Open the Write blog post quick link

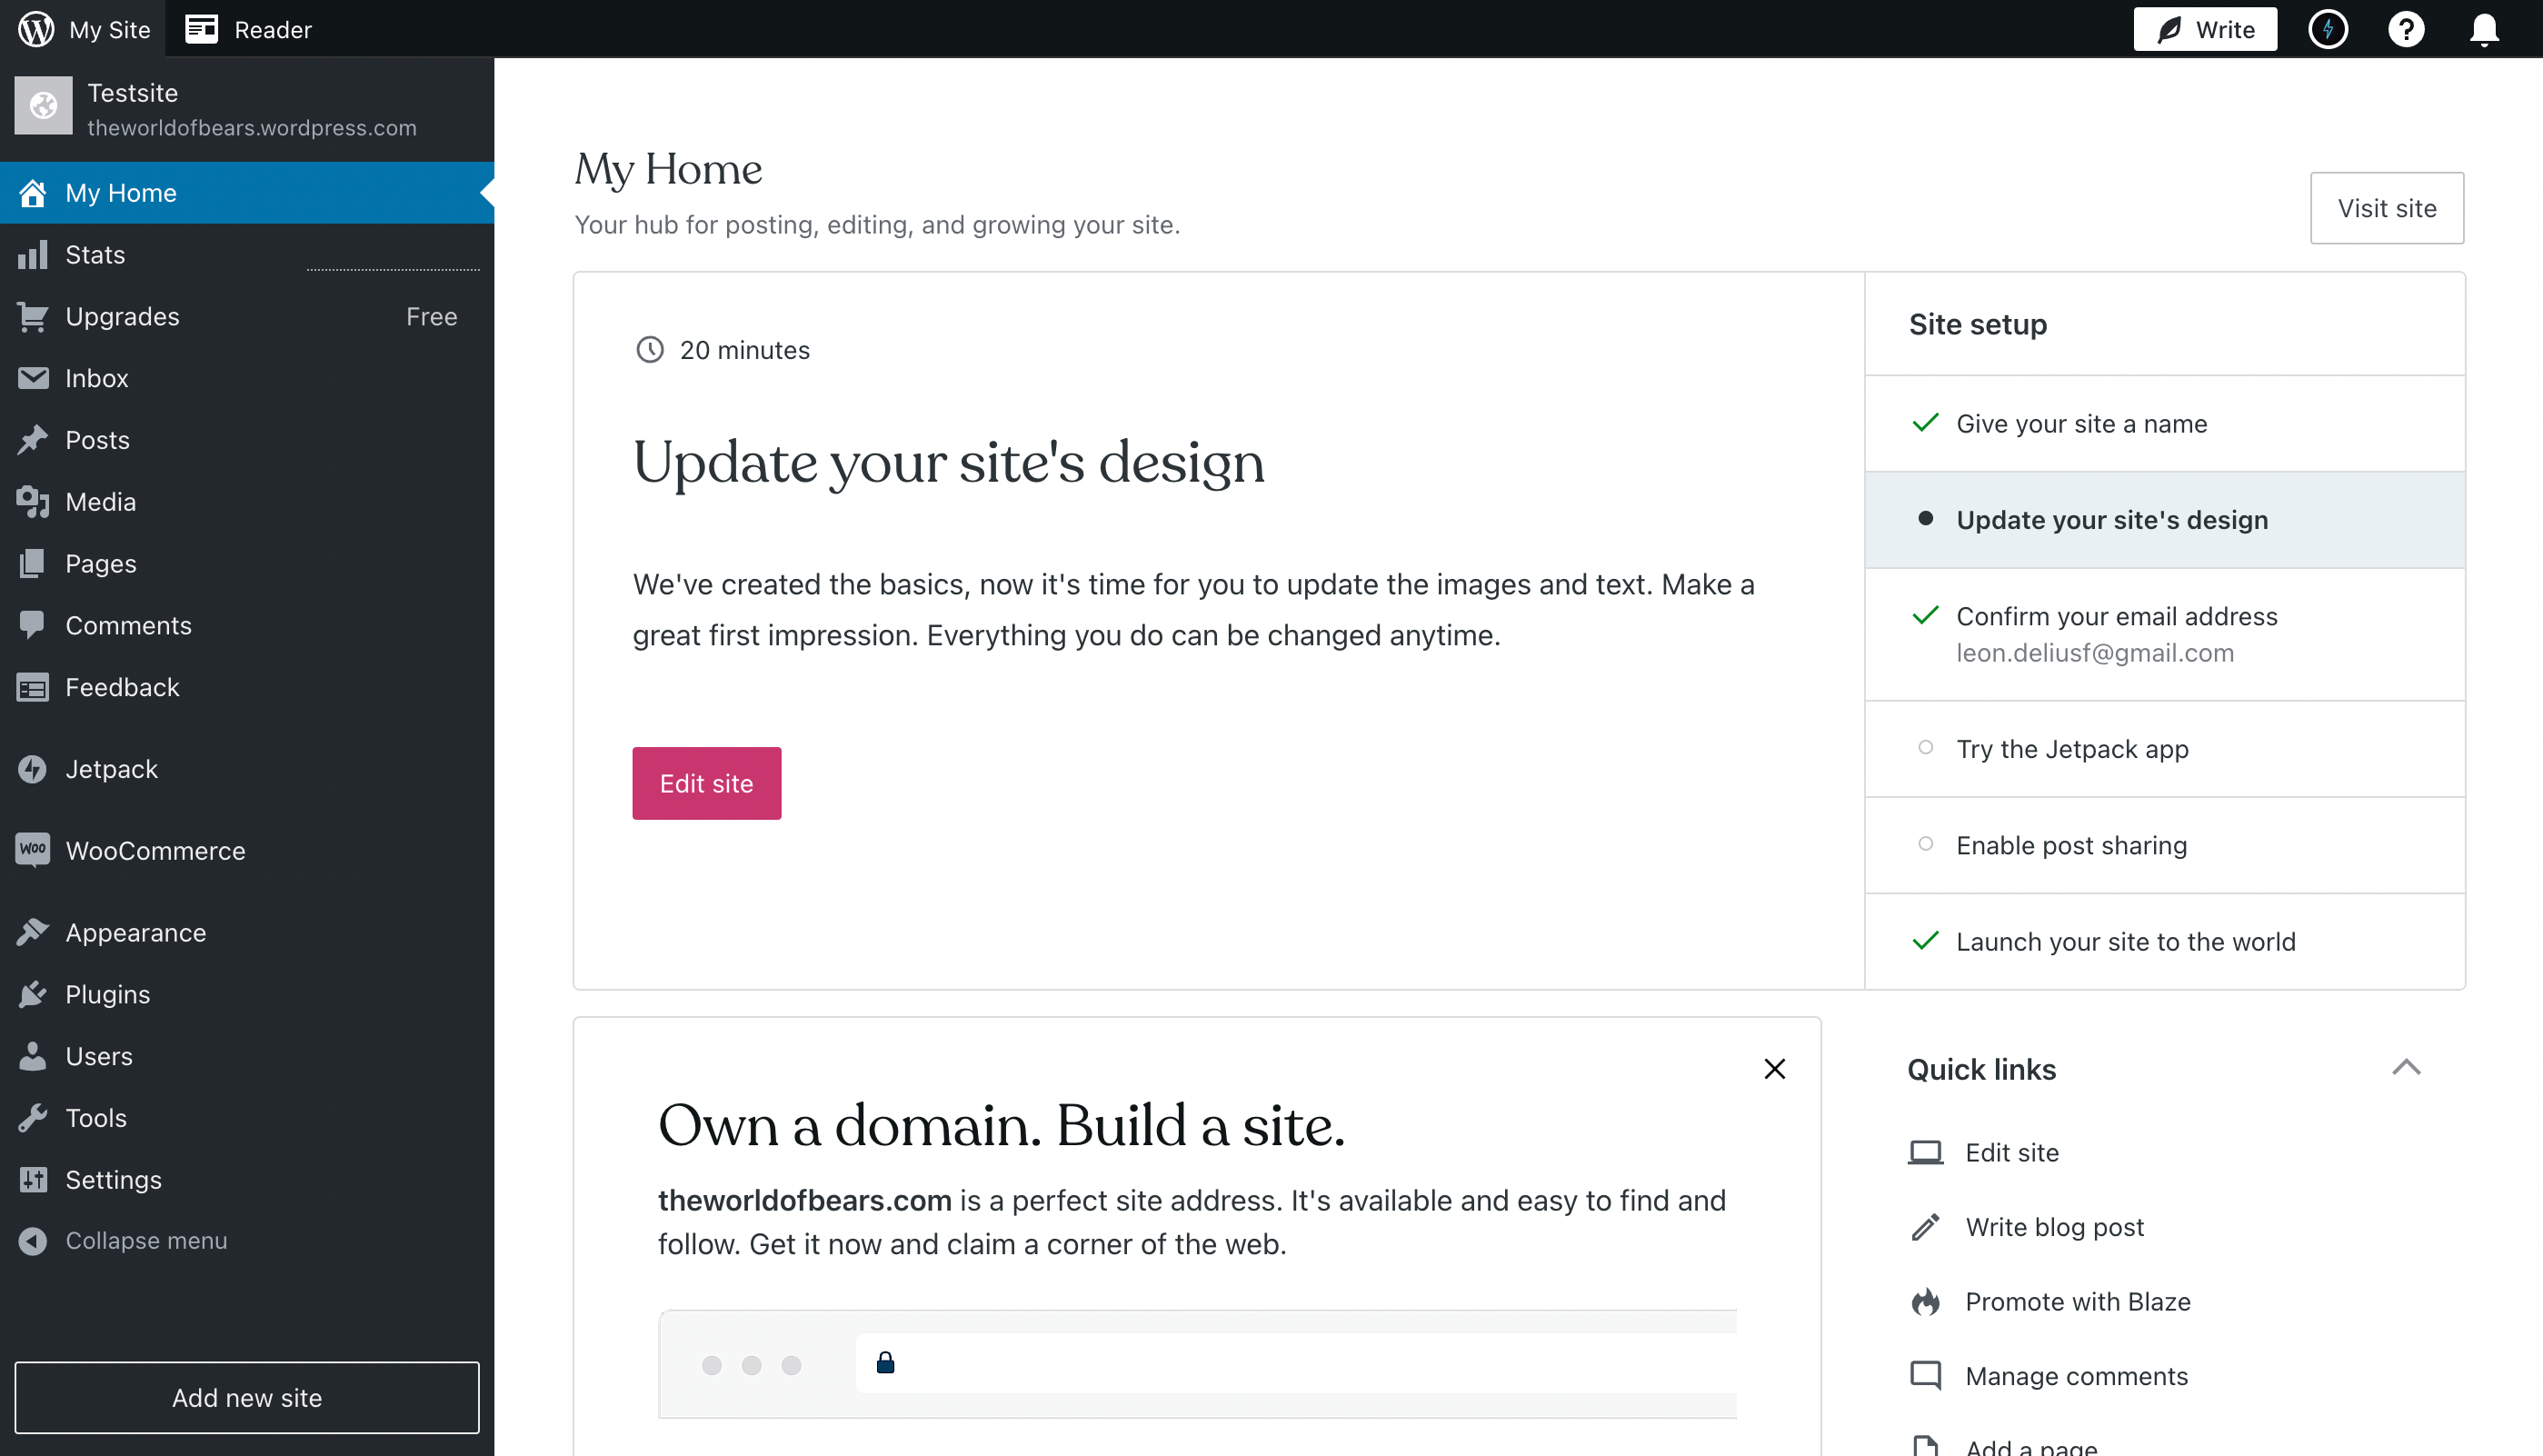point(2055,1227)
